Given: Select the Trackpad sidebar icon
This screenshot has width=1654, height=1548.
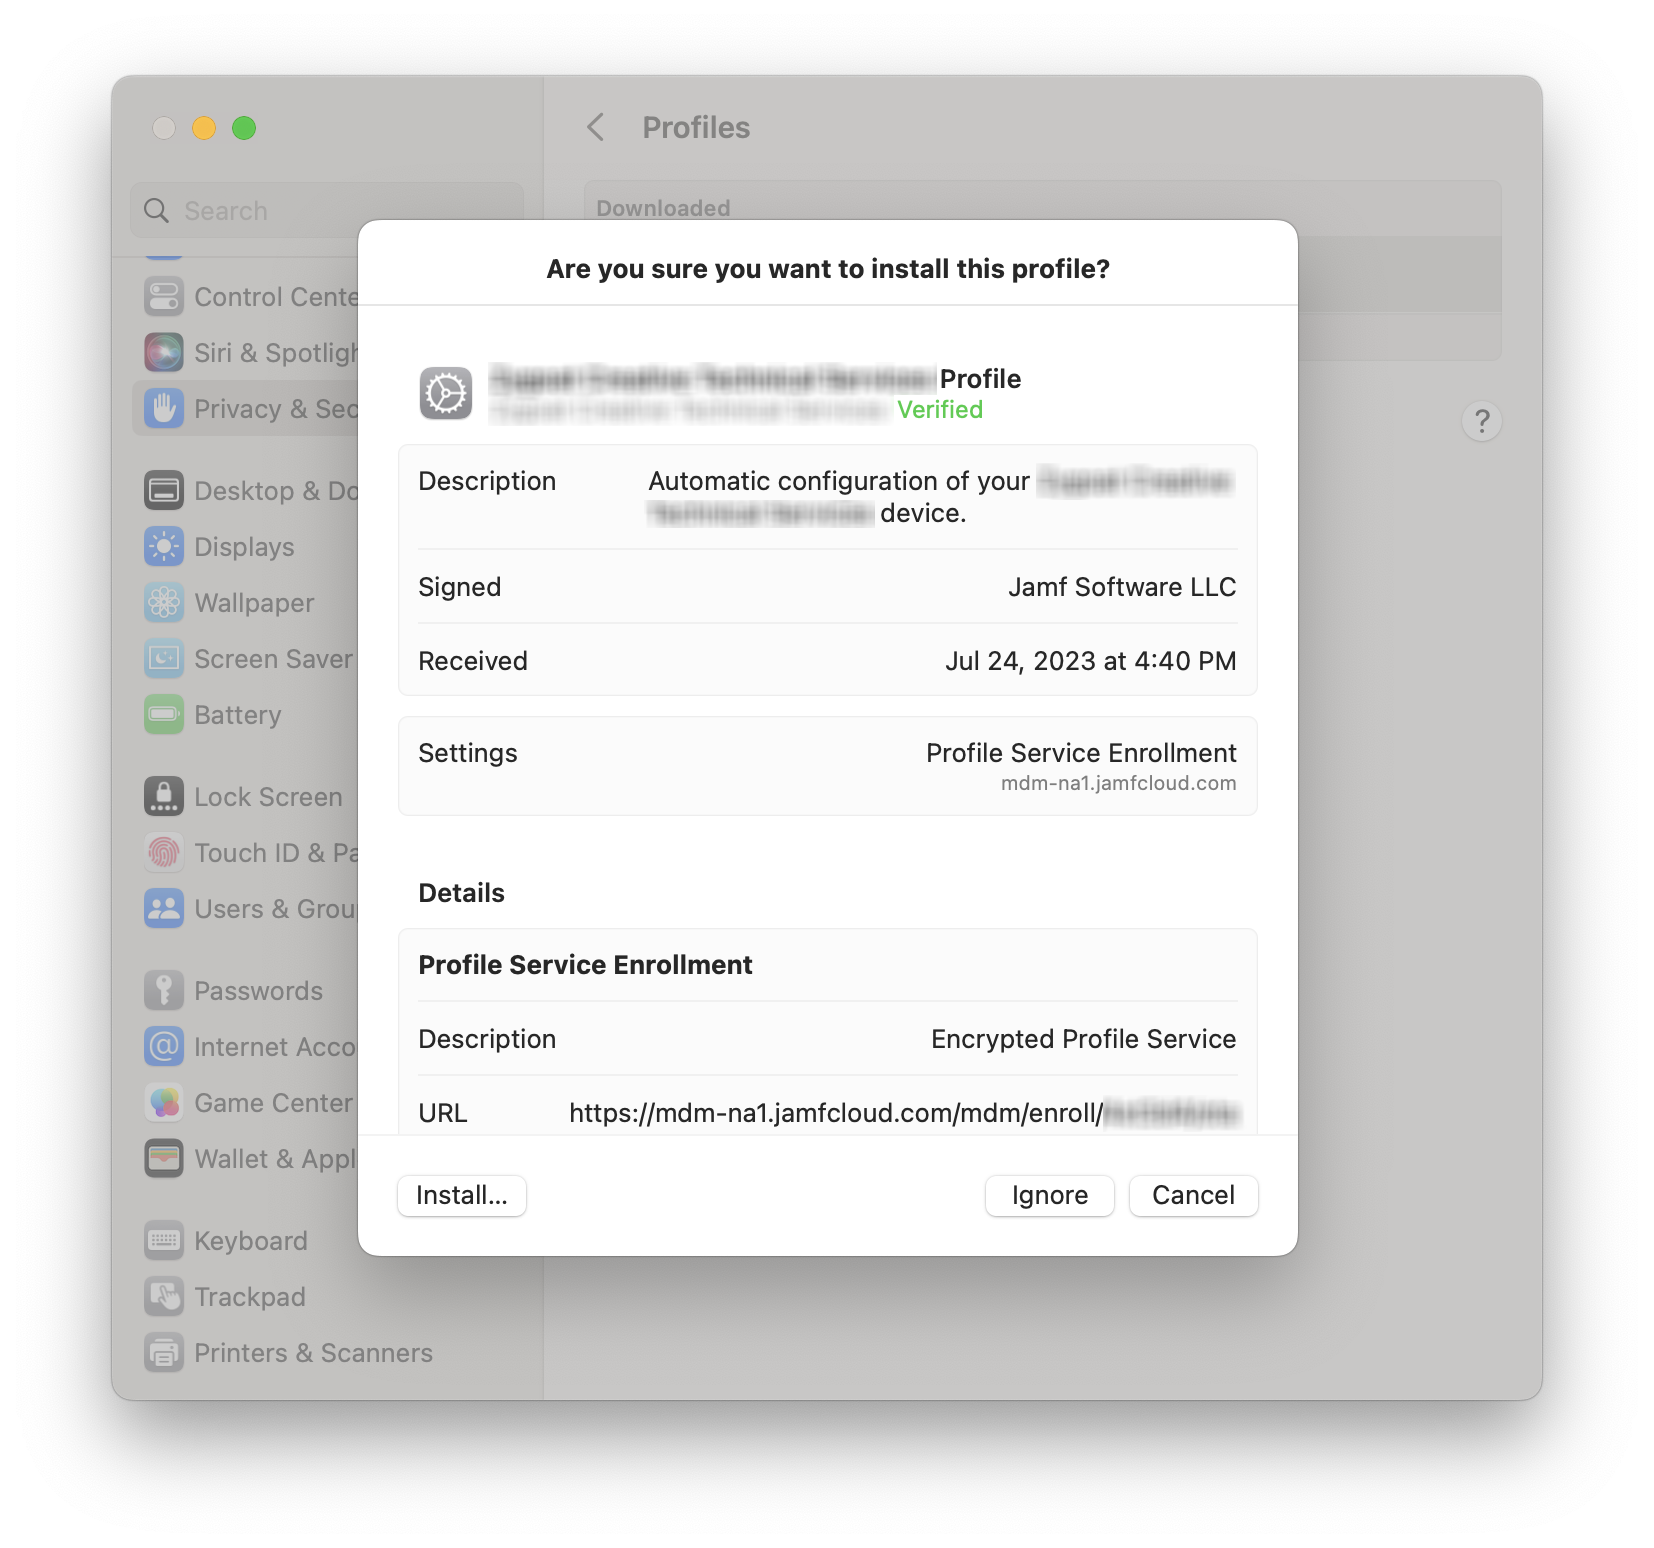Looking at the screenshot, I should pyautogui.click(x=164, y=1297).
